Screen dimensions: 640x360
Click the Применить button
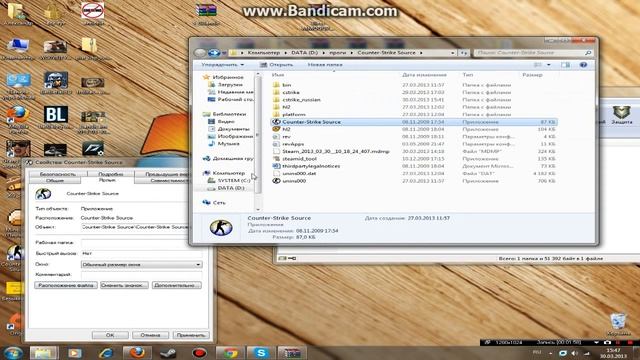coord(190,335)
